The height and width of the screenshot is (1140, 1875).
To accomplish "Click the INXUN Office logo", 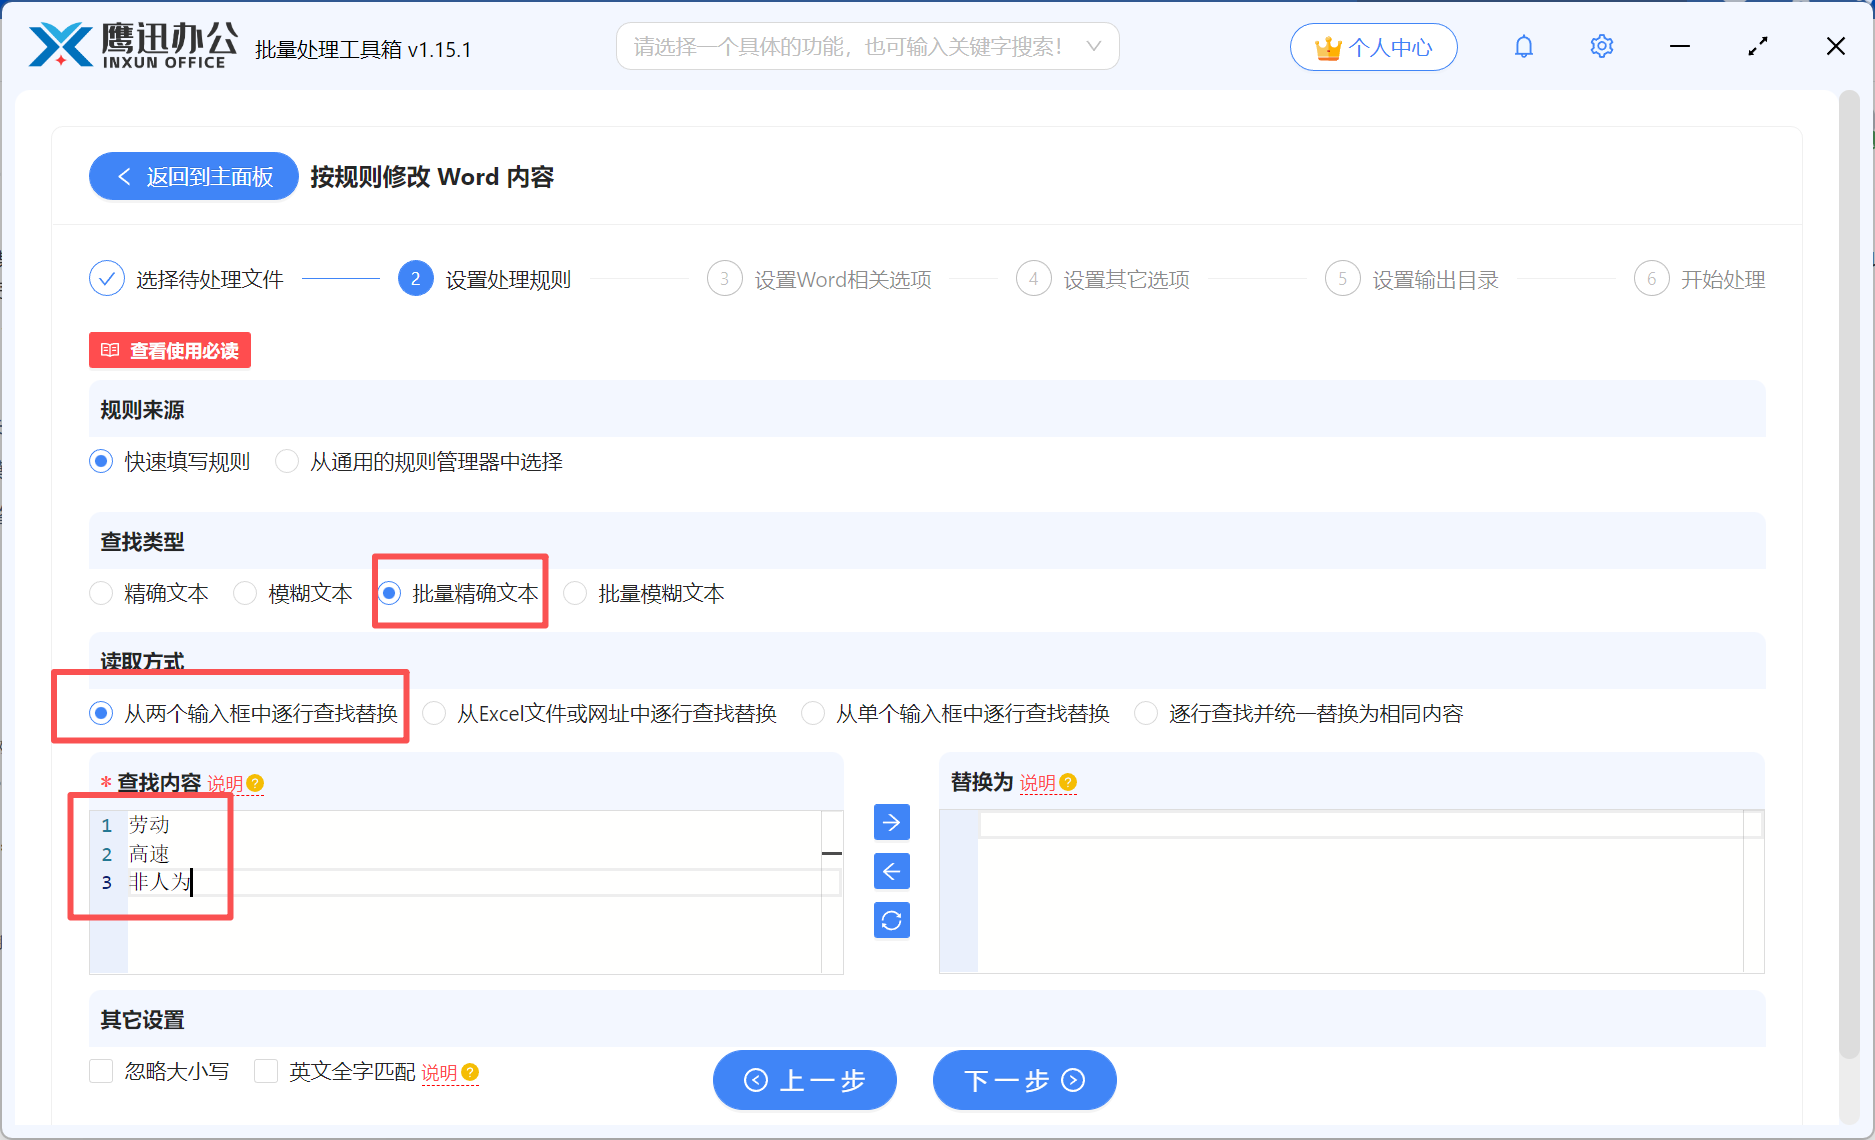I will (133, 46).
